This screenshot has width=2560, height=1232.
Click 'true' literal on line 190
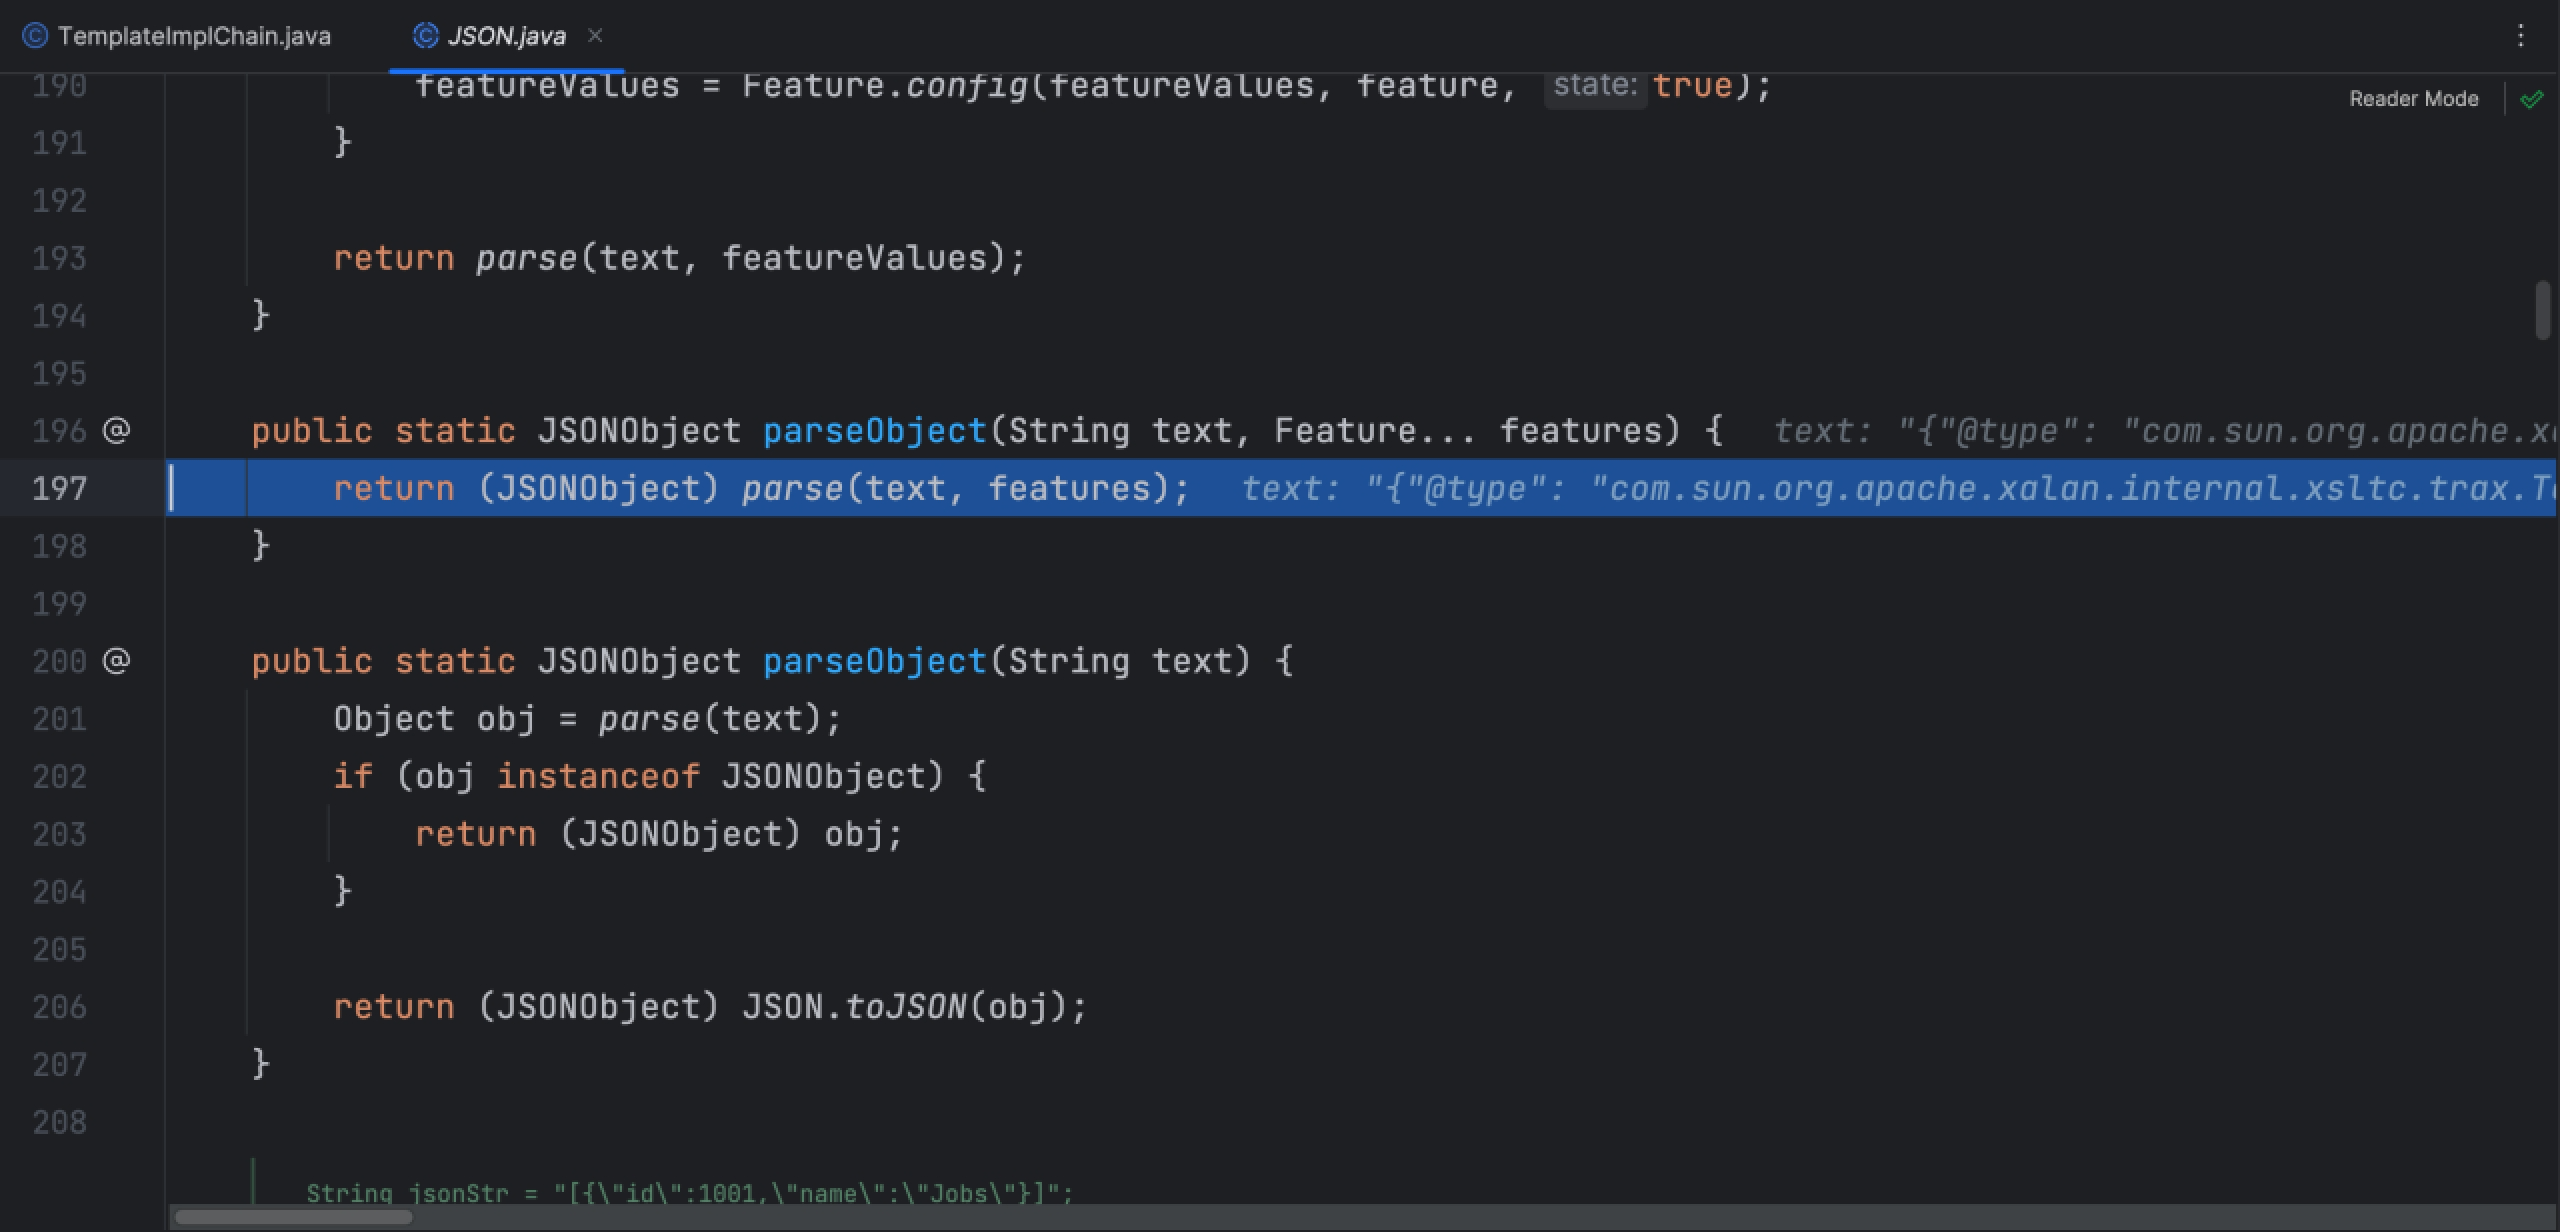pyautogui.click(x=1692, y=86)
